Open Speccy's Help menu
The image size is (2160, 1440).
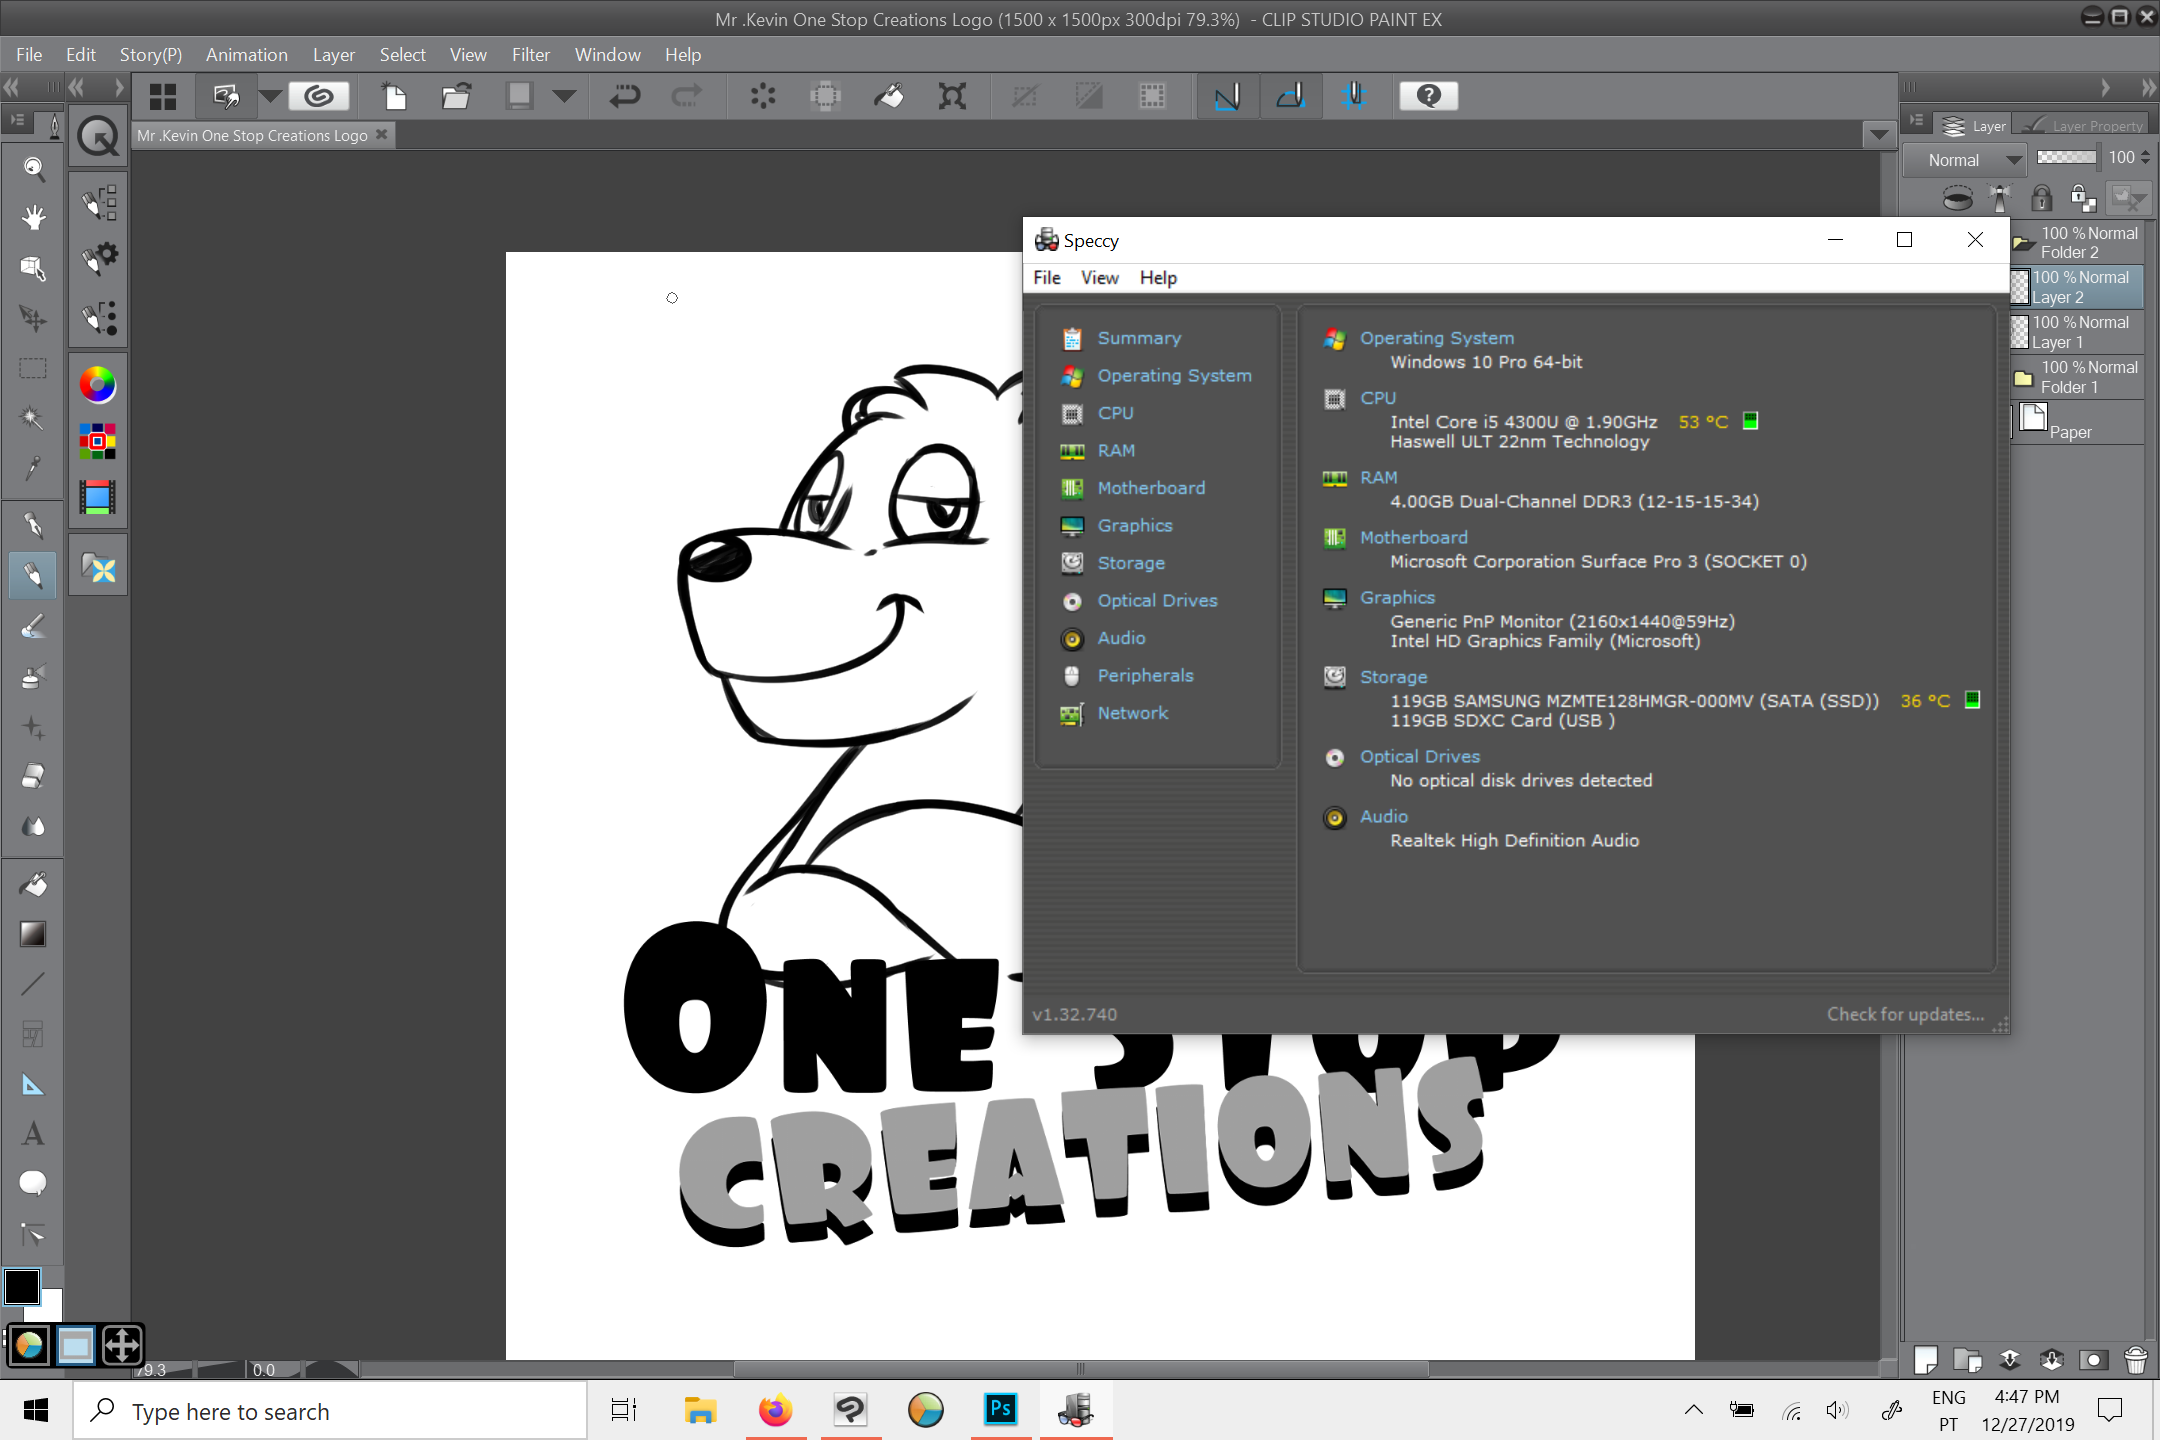(1158, 278)
